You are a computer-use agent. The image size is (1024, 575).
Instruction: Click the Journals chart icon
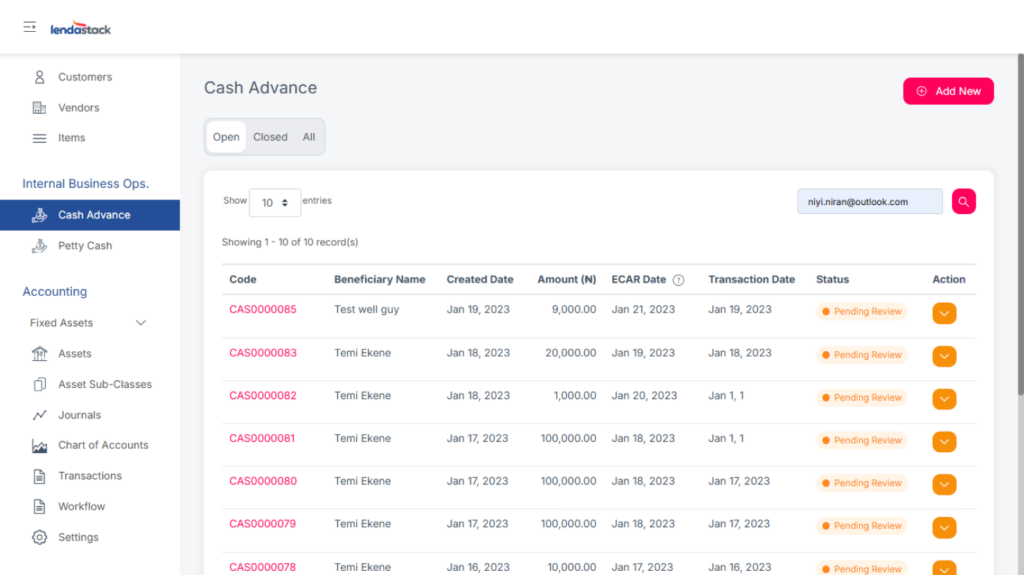tap(40, 415)
